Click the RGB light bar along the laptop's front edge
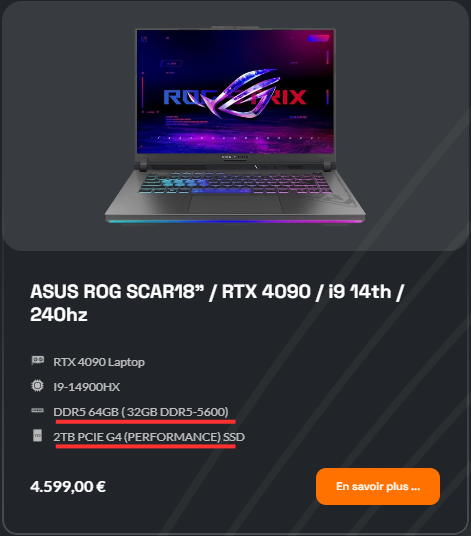 coord(235,222)
